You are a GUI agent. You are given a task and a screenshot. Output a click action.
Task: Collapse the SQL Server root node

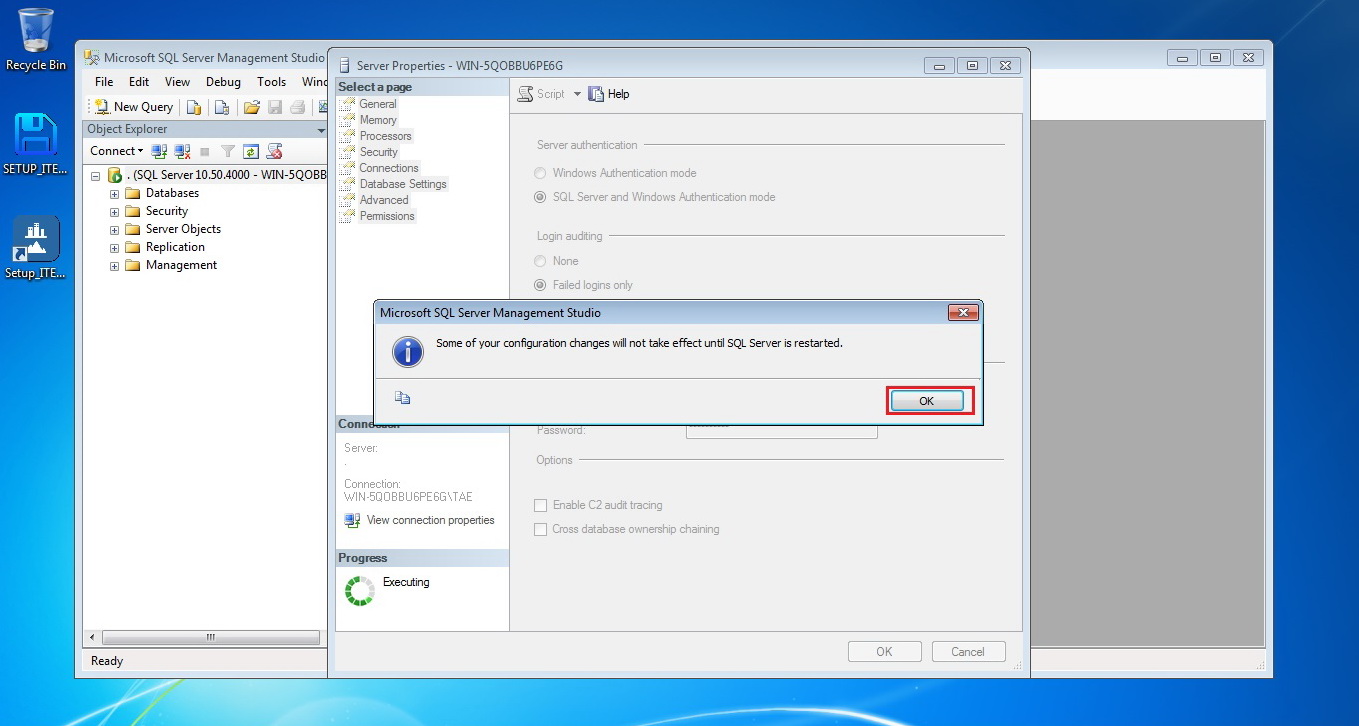(96, 175)
